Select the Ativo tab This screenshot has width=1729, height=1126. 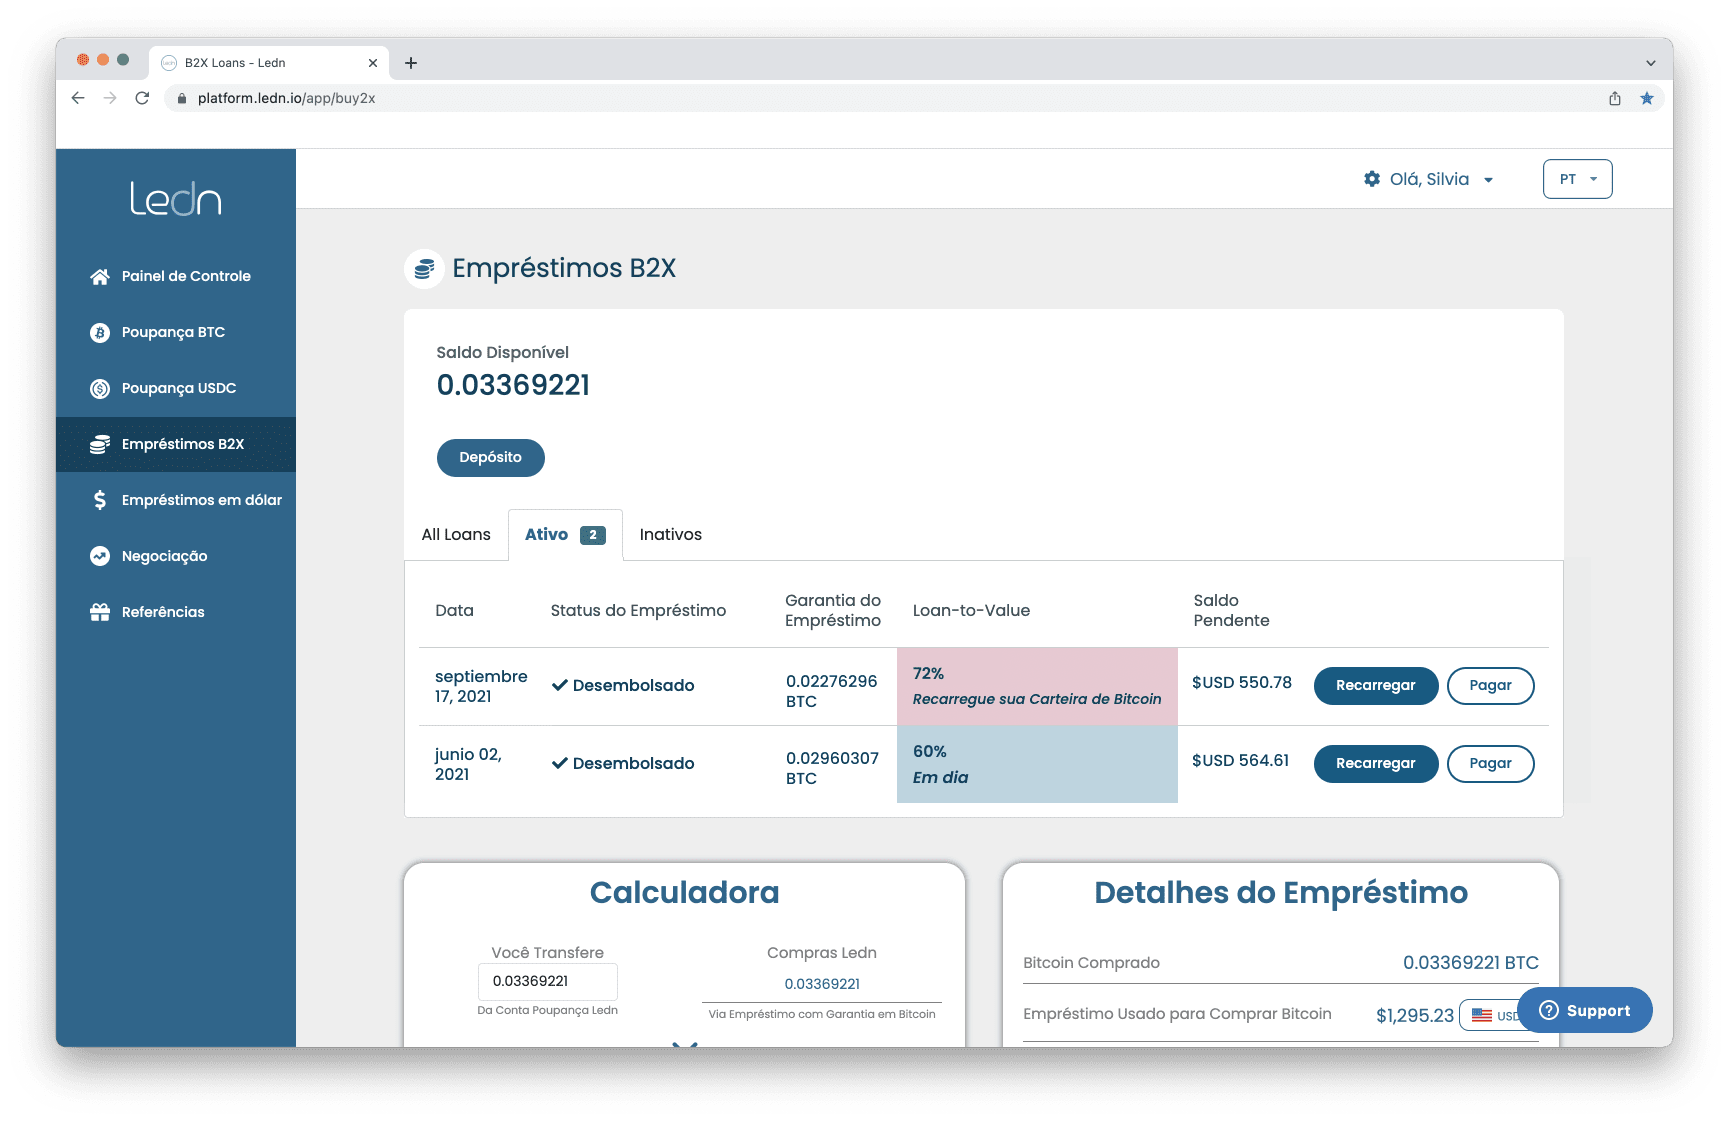[565, 535]
